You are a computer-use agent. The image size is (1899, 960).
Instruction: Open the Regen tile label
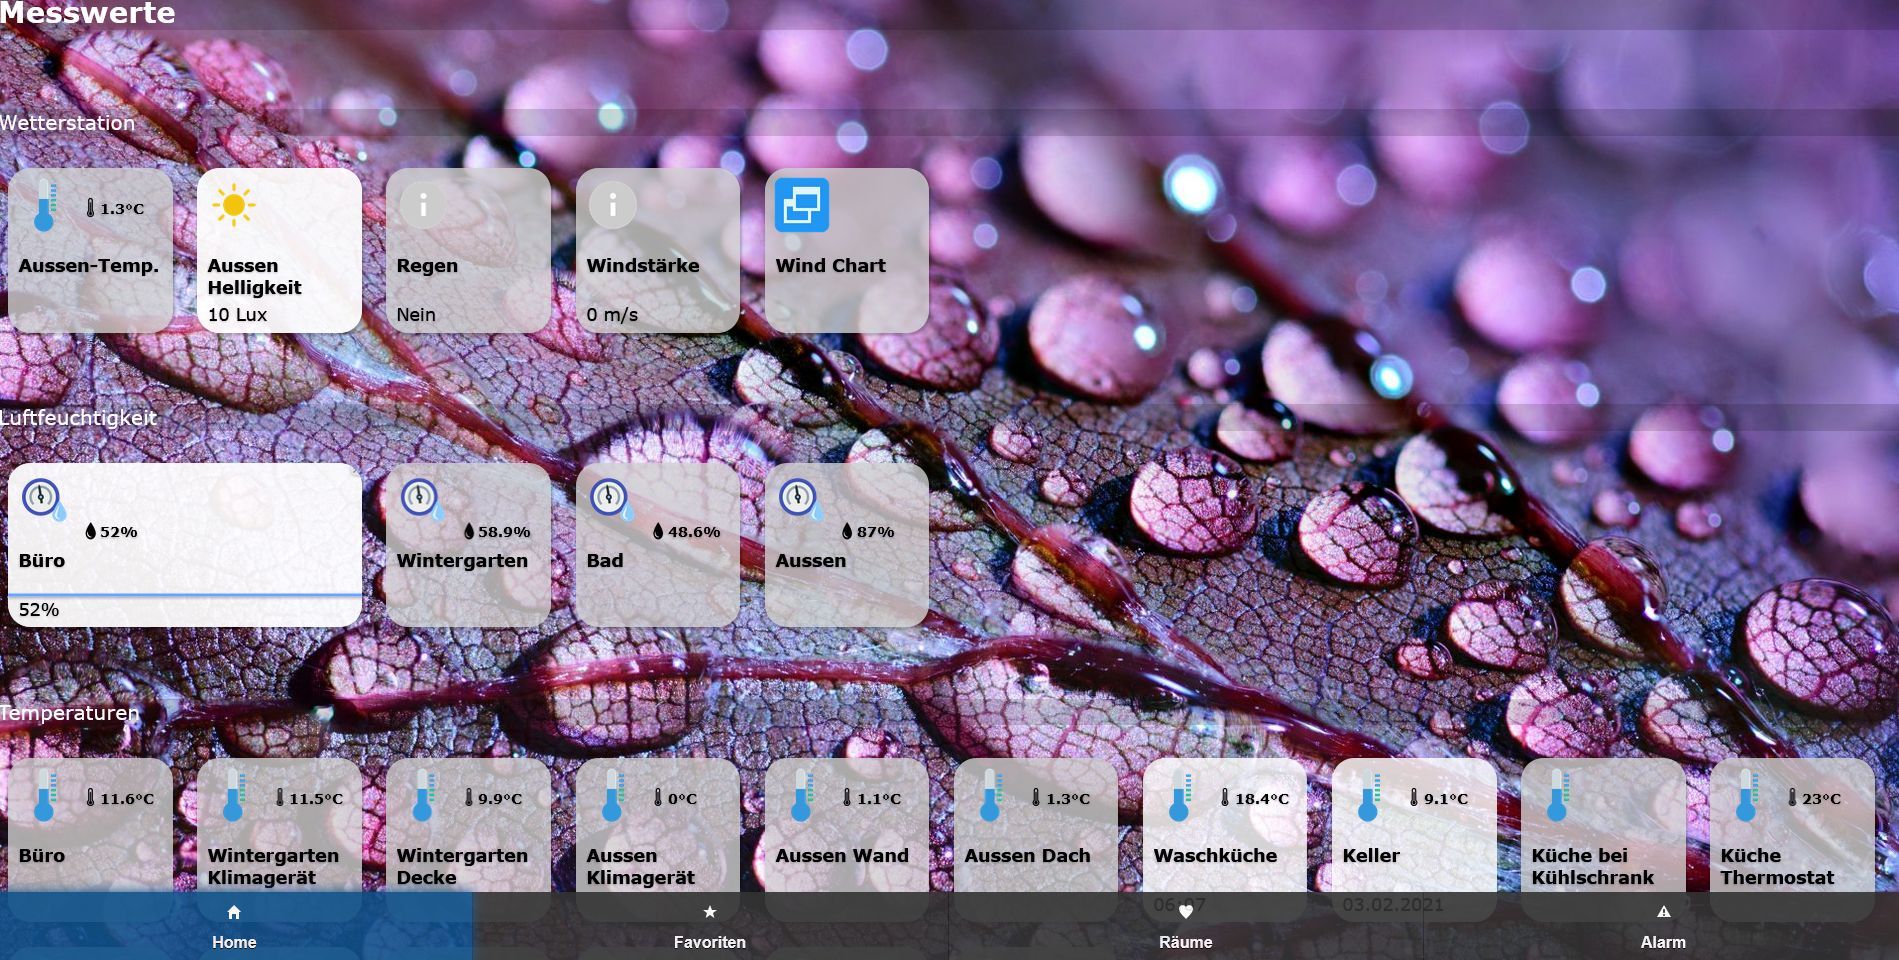point(427,266)
